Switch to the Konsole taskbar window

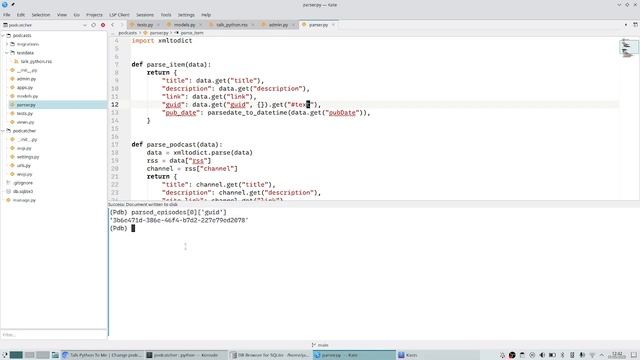[186, 355]
